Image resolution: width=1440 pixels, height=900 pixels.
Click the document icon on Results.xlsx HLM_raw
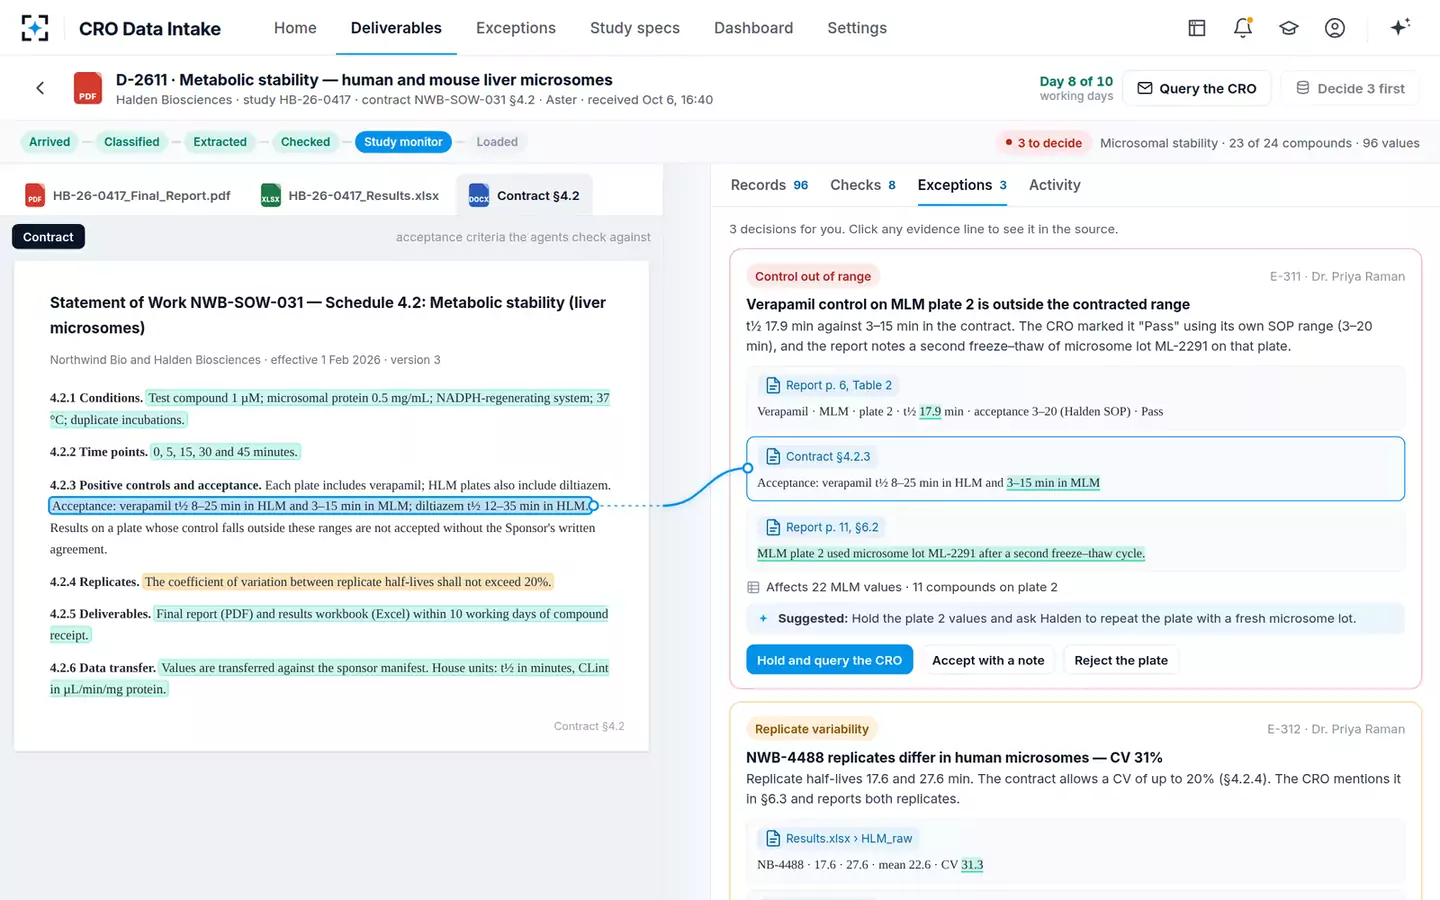(x=773, y=838)
